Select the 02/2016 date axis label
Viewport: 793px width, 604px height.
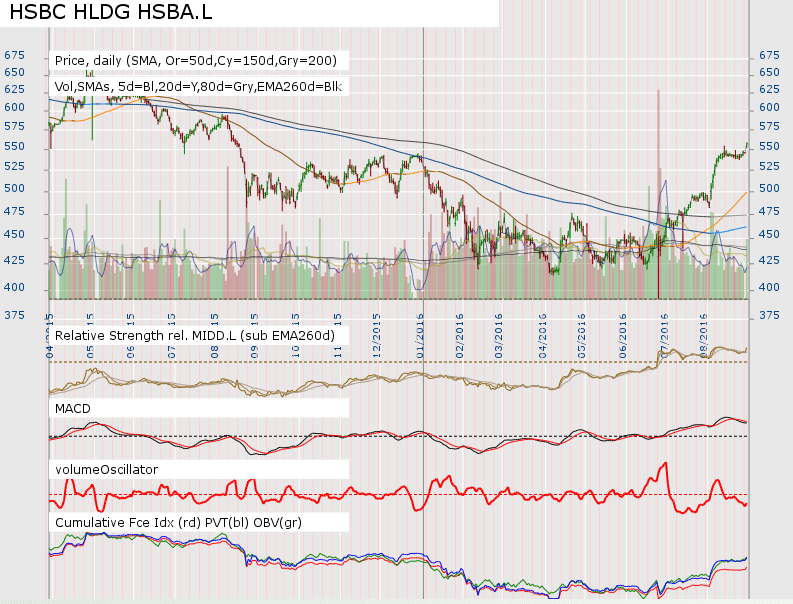[459, 336]
